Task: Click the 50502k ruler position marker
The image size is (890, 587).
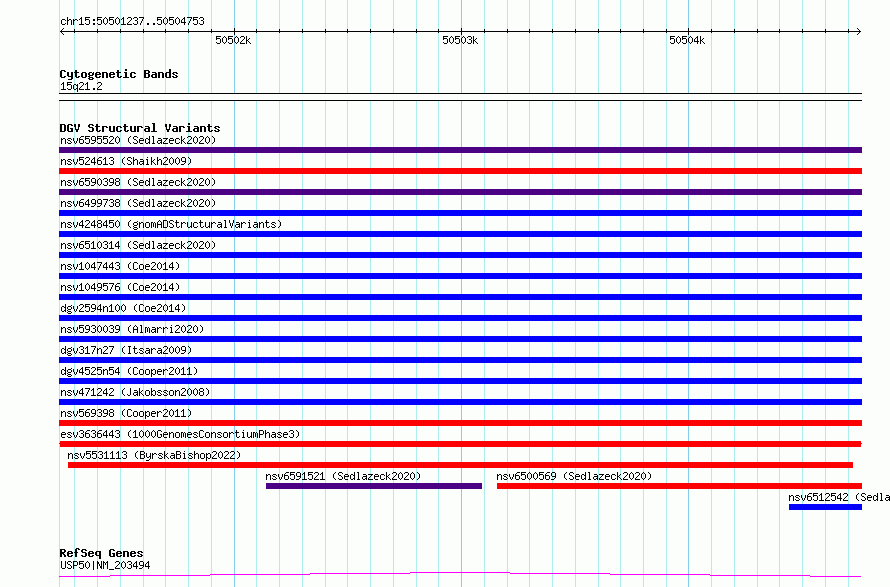Action: (233, 40)
